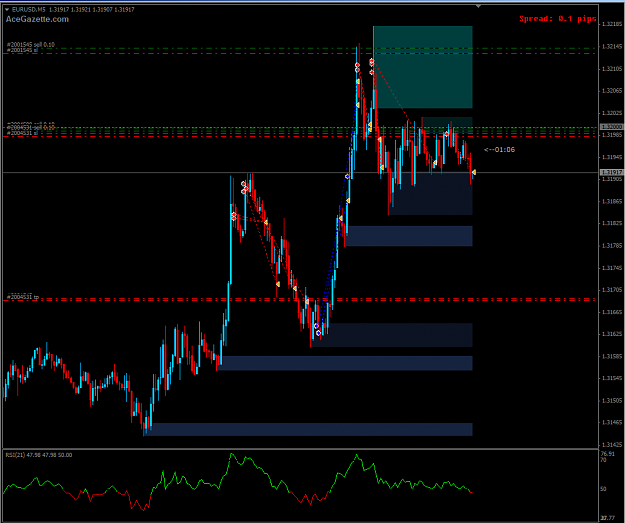Click the 1.31425 price scale value

coord(611,444)
